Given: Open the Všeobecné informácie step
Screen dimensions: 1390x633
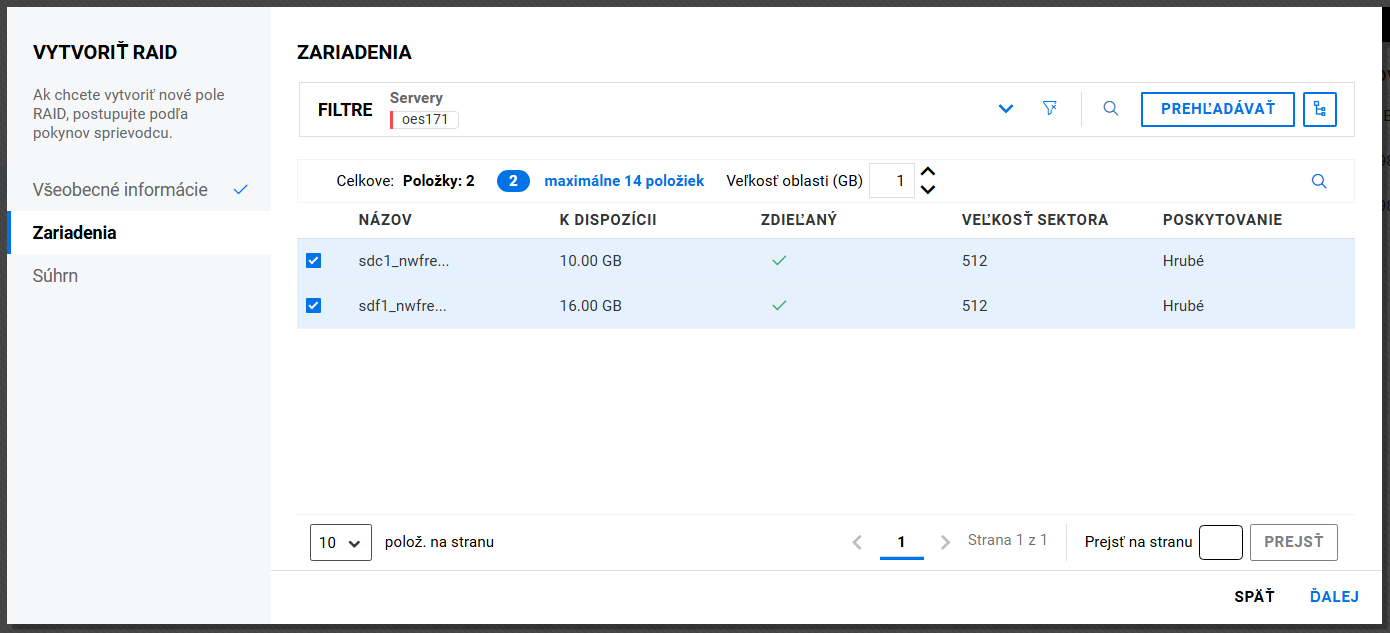Looking at the screenshot, I should [120, 189].
